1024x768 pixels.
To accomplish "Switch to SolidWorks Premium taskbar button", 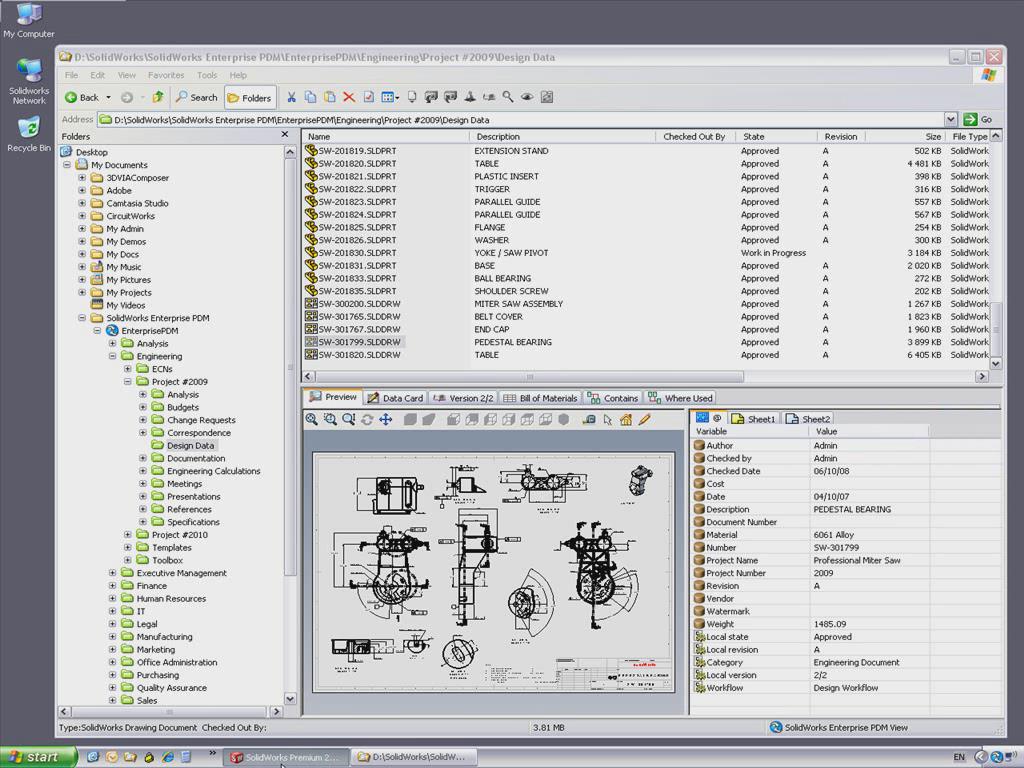I will [x=285, y=757].
